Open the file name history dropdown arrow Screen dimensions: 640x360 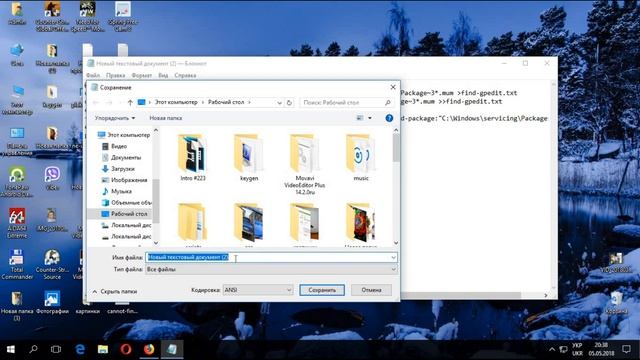pyautogui.click(x=393, y=258)
